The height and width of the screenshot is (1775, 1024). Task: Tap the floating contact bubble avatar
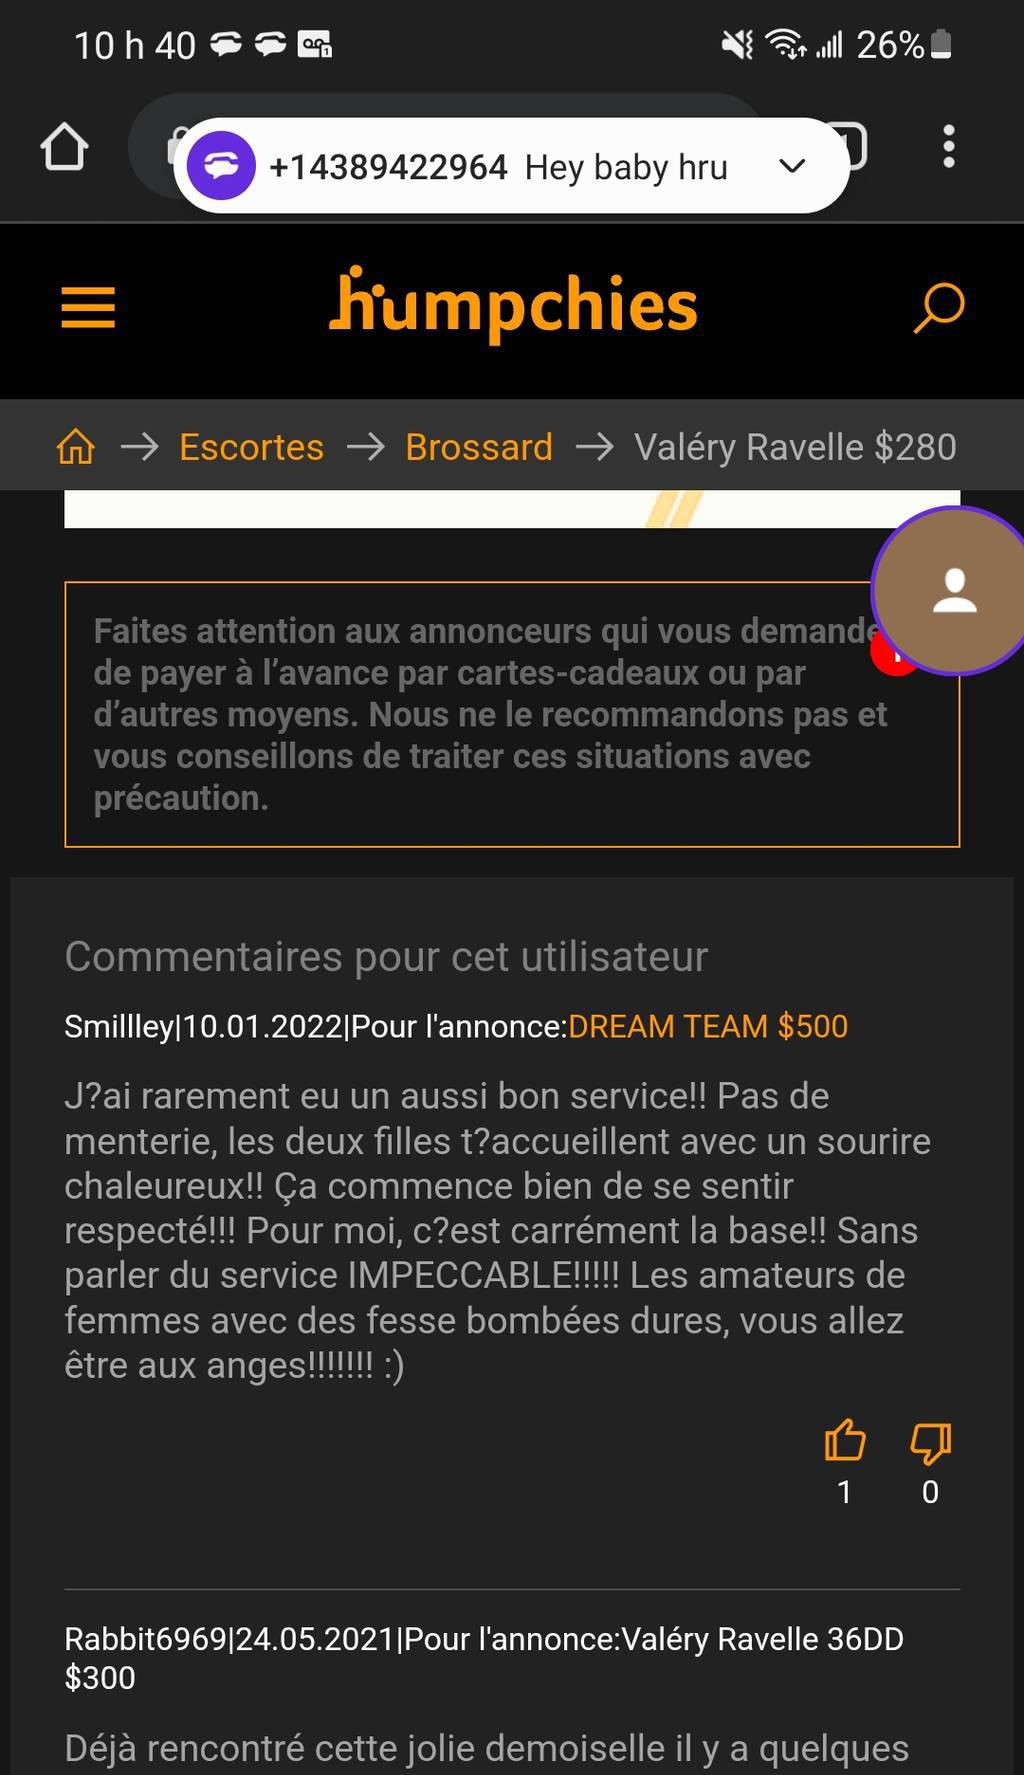pyautogui.click(x=954, y=591)
